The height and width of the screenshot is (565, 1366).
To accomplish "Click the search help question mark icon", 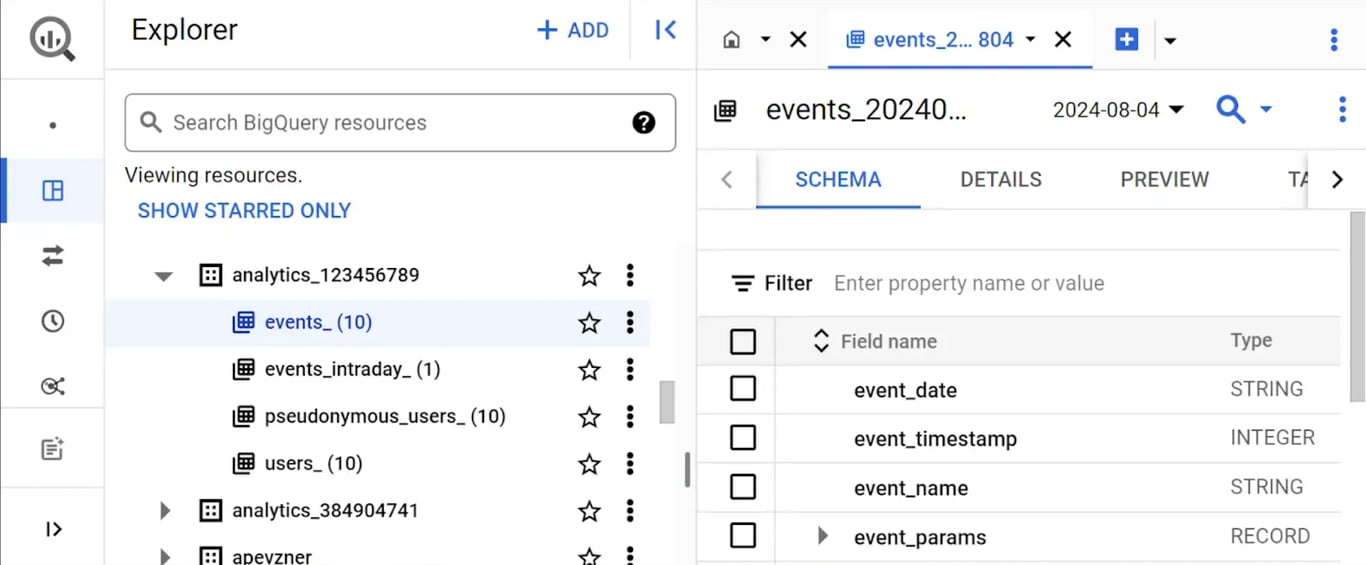I will click(x=644, y=123).
